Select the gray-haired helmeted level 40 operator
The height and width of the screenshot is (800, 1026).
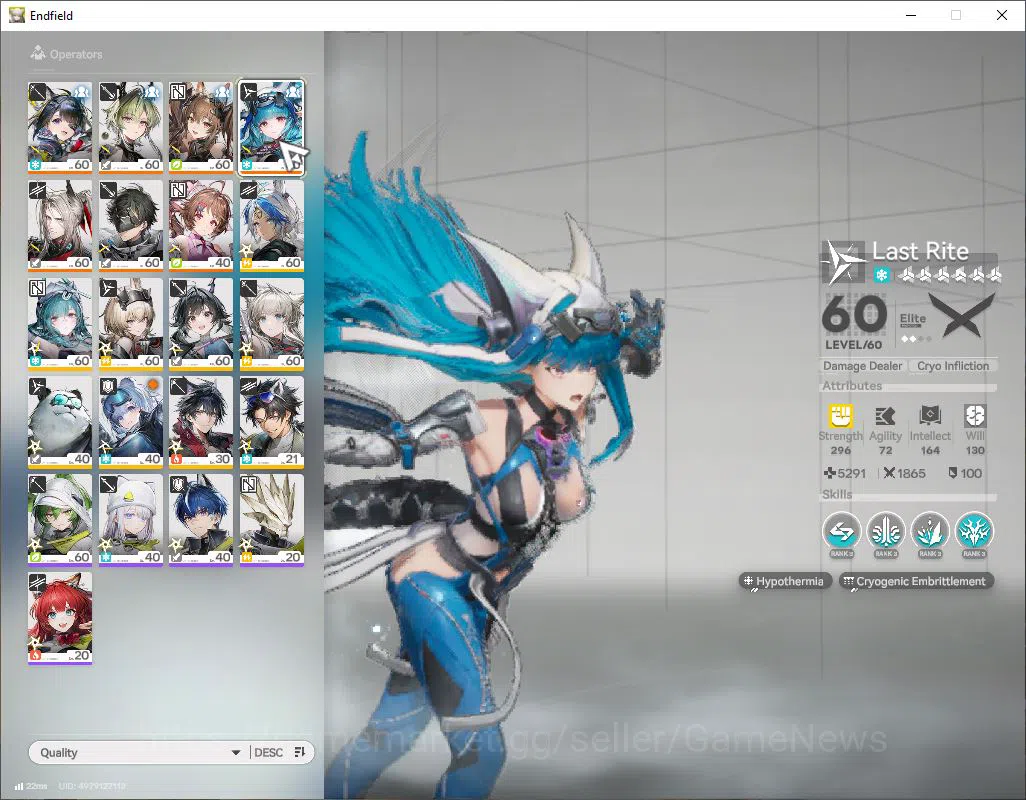click(130, 421)
